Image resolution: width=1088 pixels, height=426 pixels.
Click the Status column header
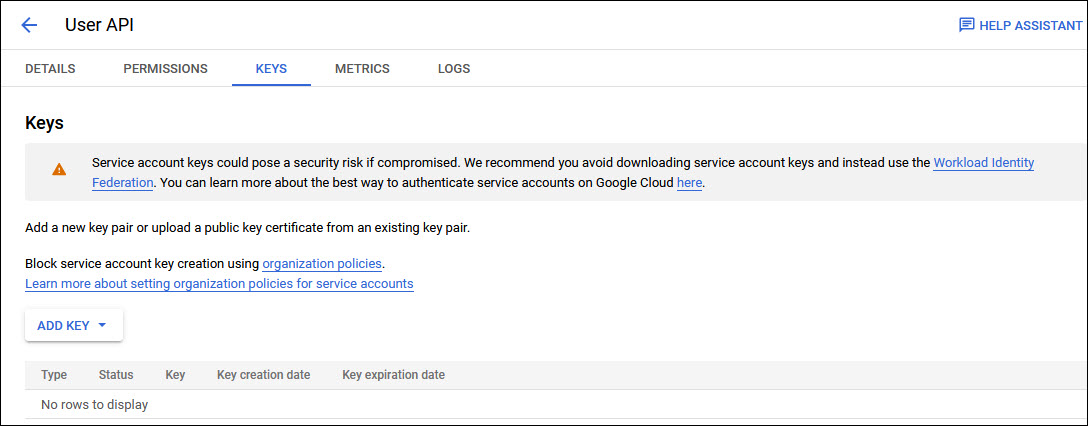(x=116, y=375)
